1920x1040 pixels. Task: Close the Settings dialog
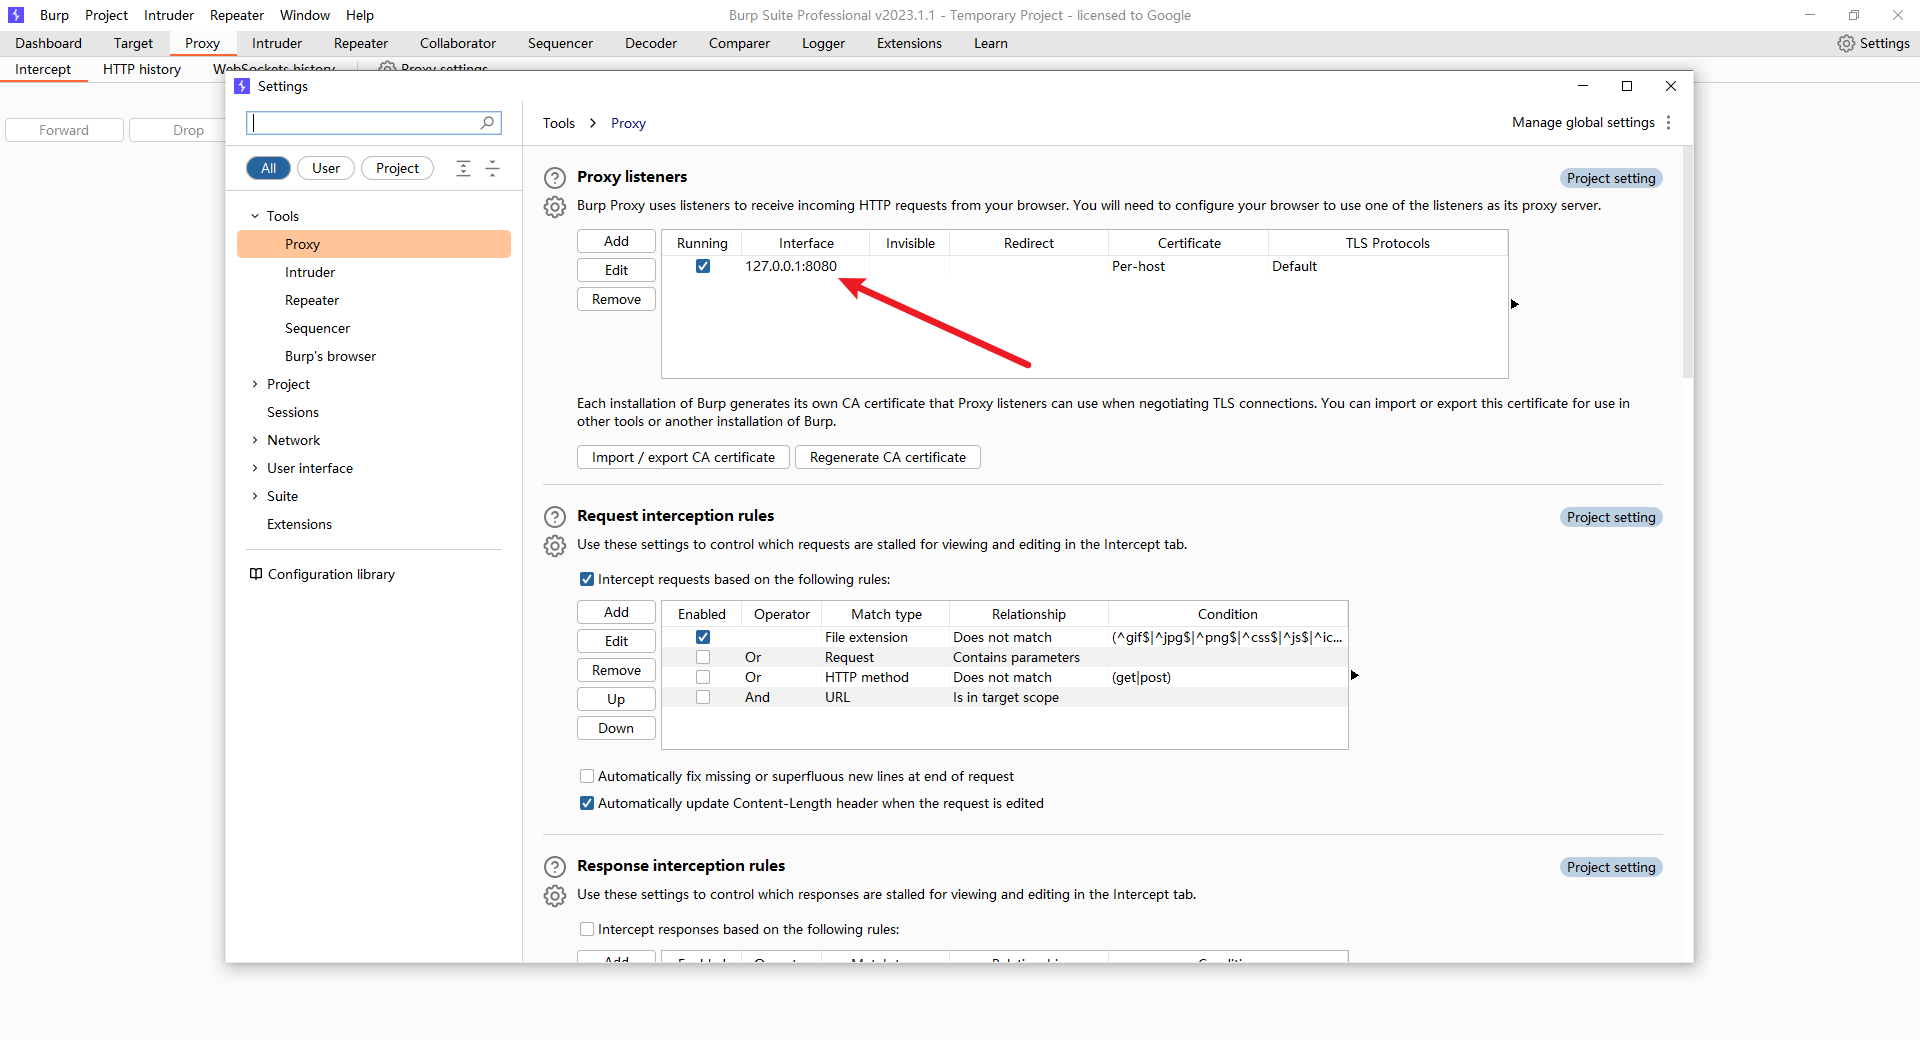(x=1671, y=86)
